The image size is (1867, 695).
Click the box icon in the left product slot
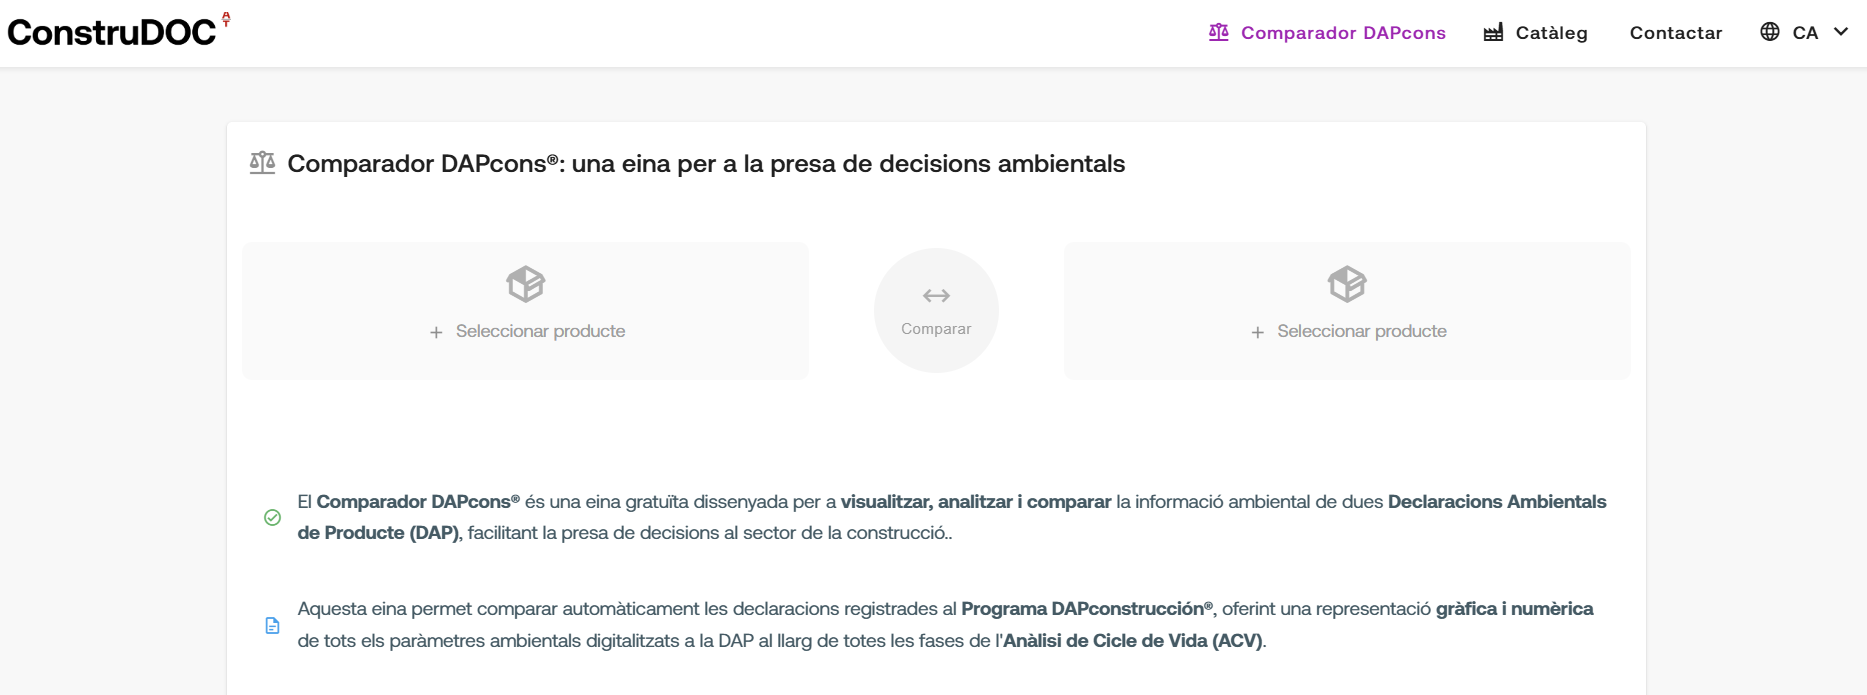tap(526, 284)
